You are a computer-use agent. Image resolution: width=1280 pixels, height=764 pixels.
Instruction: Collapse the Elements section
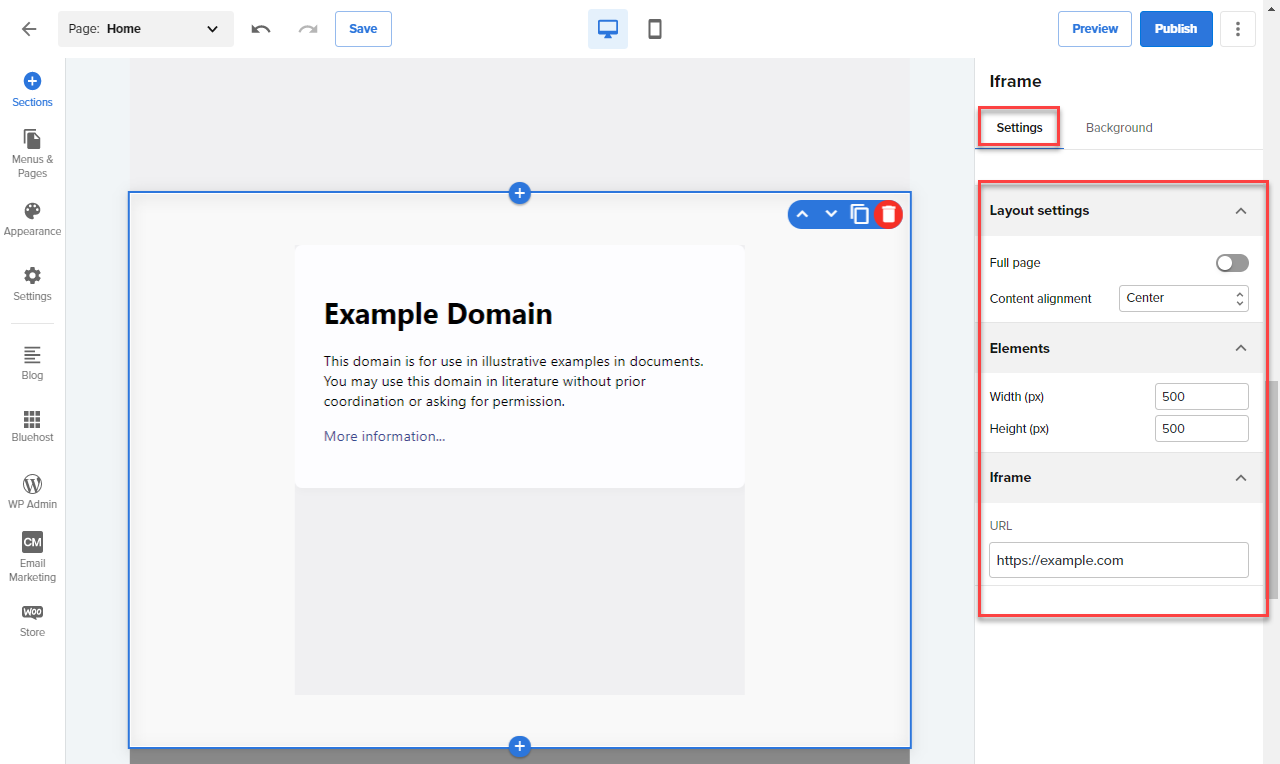(x=1241, y=348)
